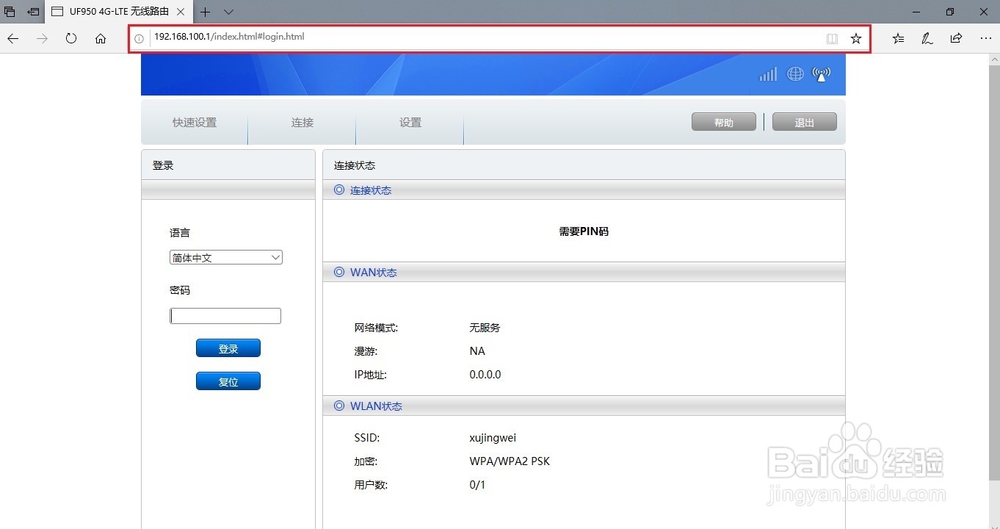Click the 登录 login button
Screen dimensions: 1000x529
point(228,348)
